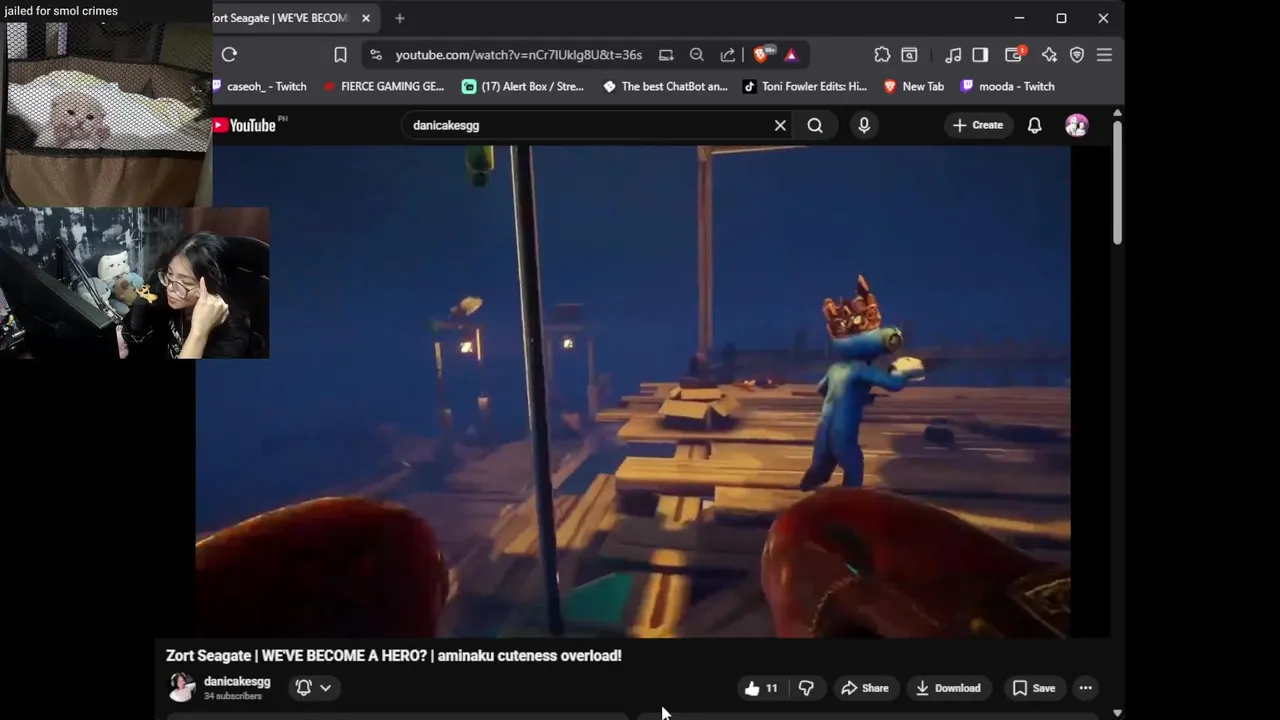The image size is (1280, 720).
Task: Open YouTube notifications bell
Action: pos(1035,125)
